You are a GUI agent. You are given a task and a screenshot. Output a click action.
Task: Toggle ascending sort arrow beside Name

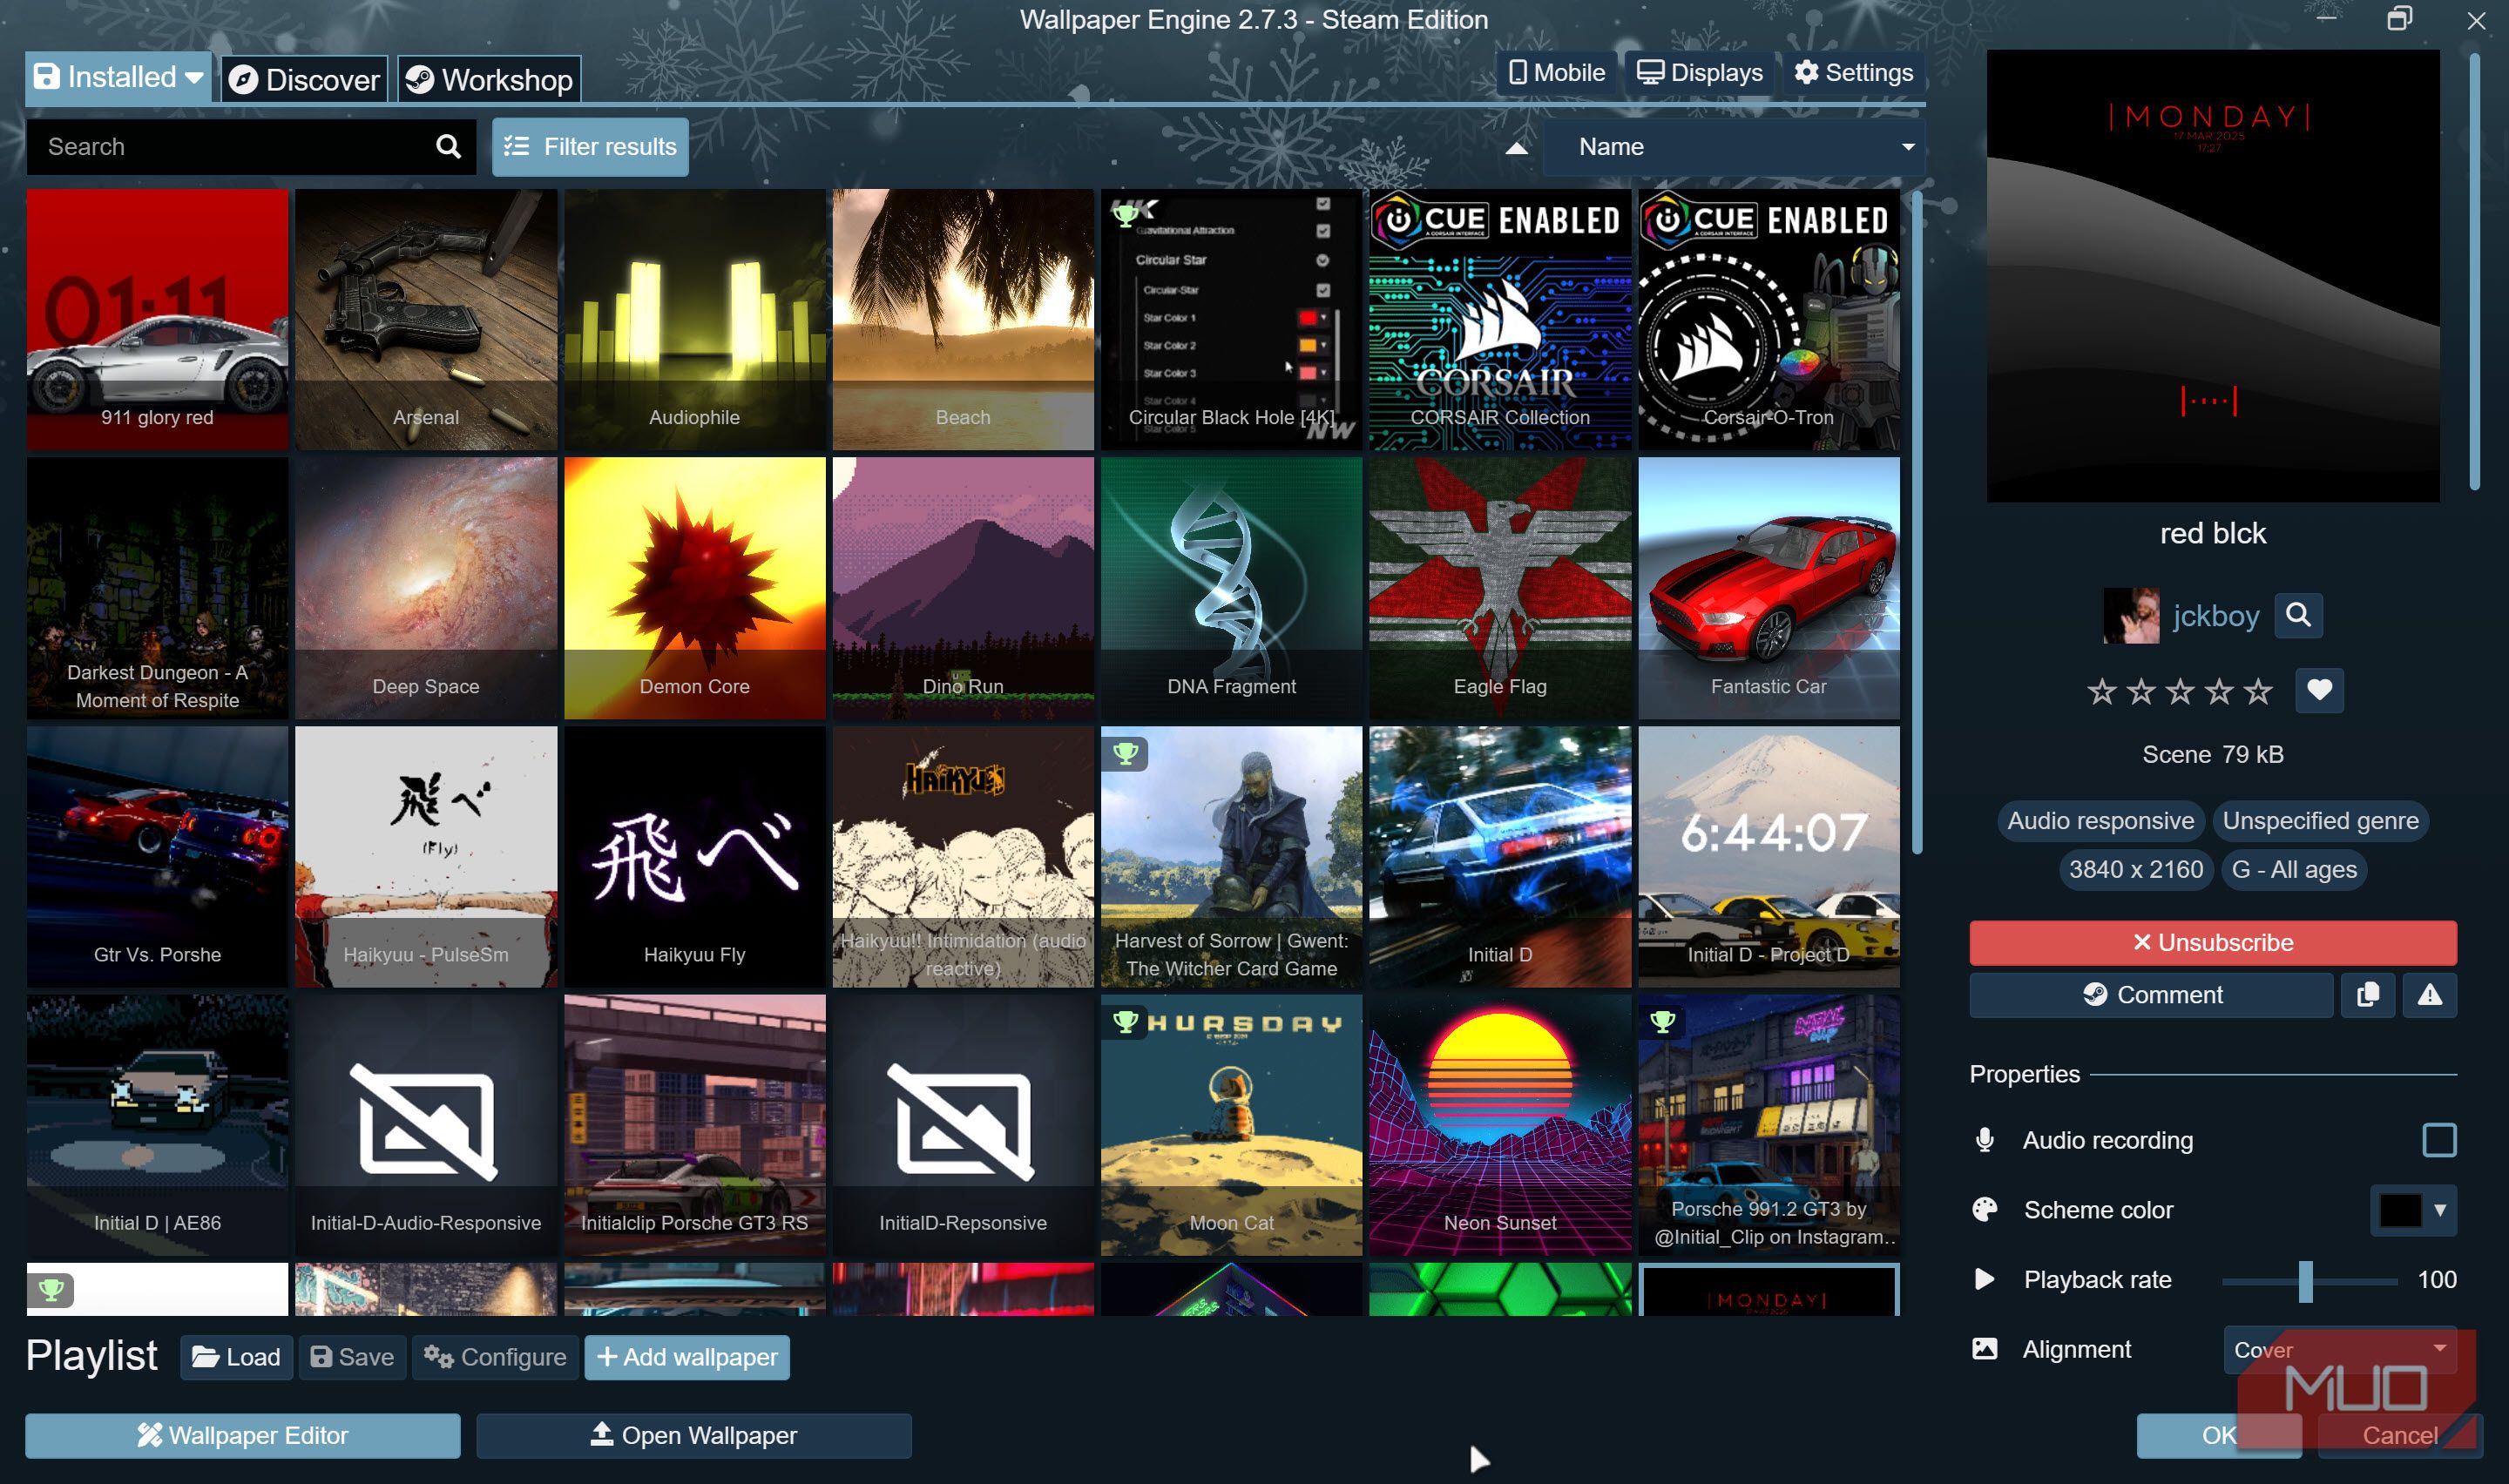pyautogui.click(x=1516, y=148)
